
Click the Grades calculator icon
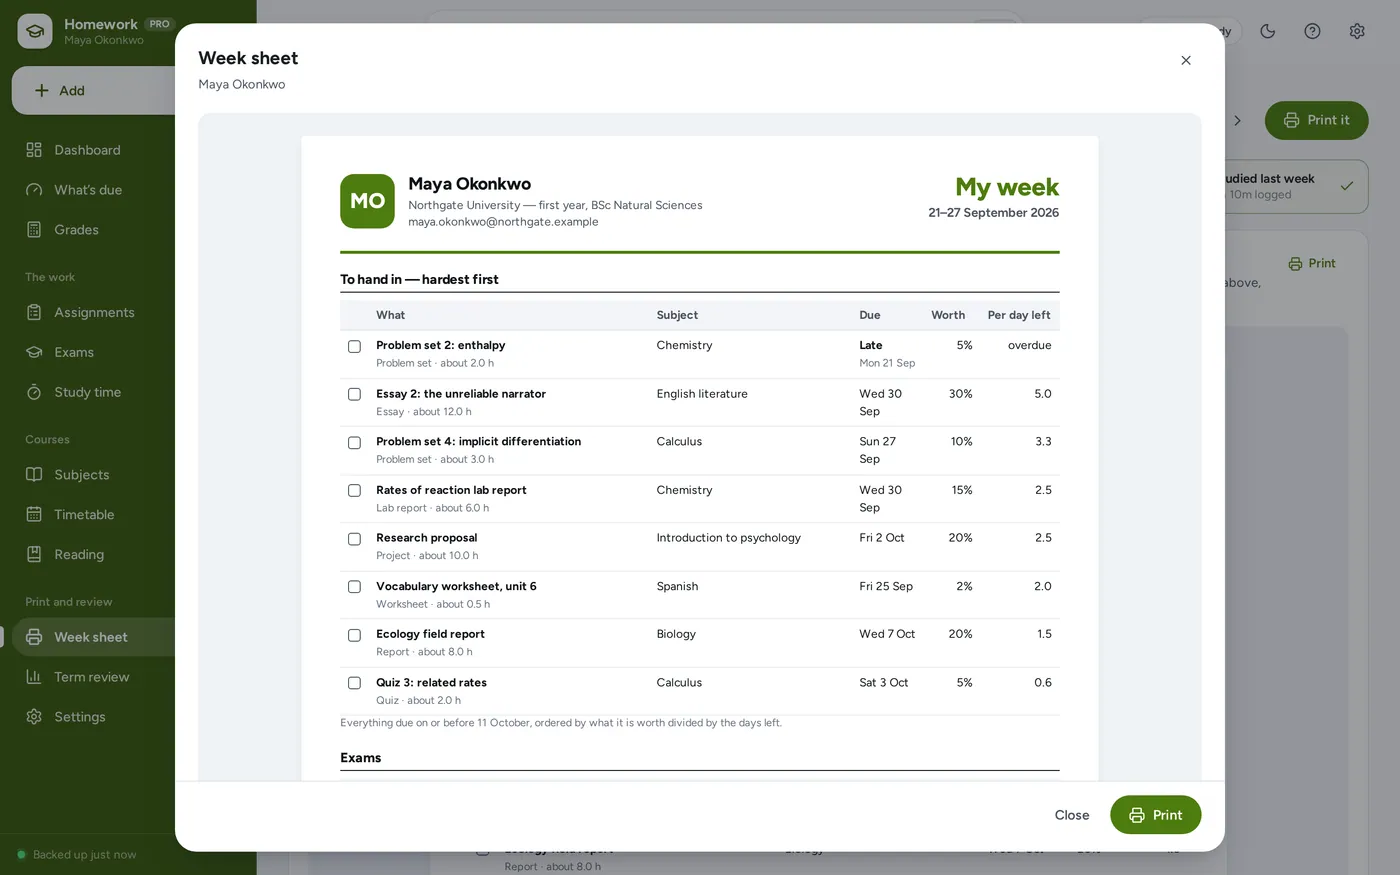click(x=34, y=230)
